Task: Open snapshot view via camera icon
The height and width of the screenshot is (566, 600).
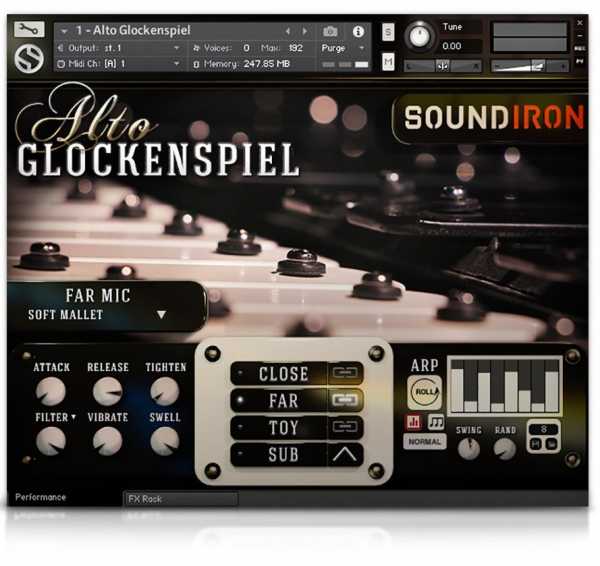Action: tap(330, 31)
